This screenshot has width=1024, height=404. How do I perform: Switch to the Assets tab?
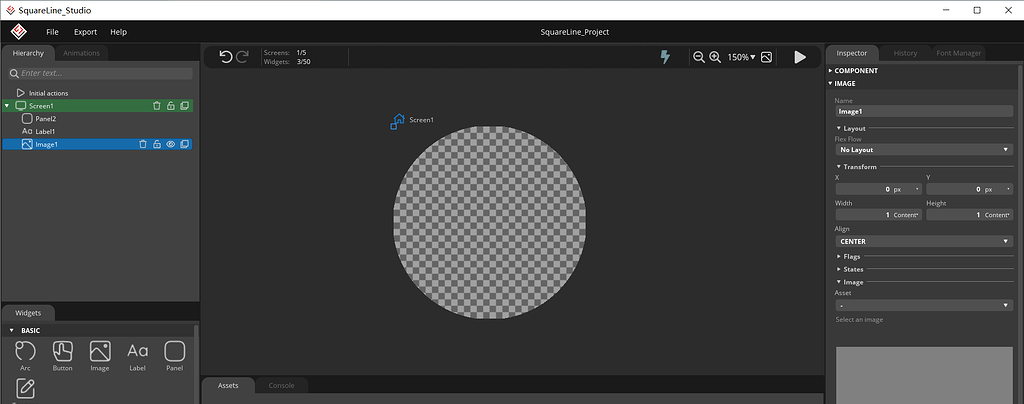click(x=228, y=386)
